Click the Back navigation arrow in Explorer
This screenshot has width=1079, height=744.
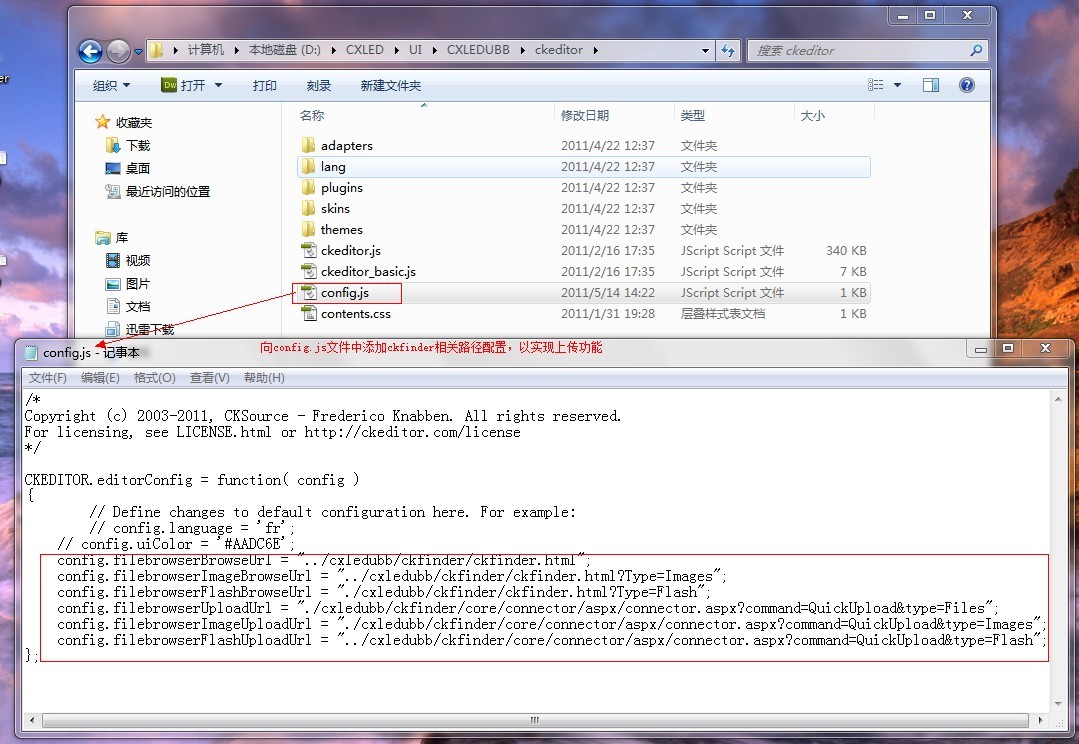click(x=90, y=51)
